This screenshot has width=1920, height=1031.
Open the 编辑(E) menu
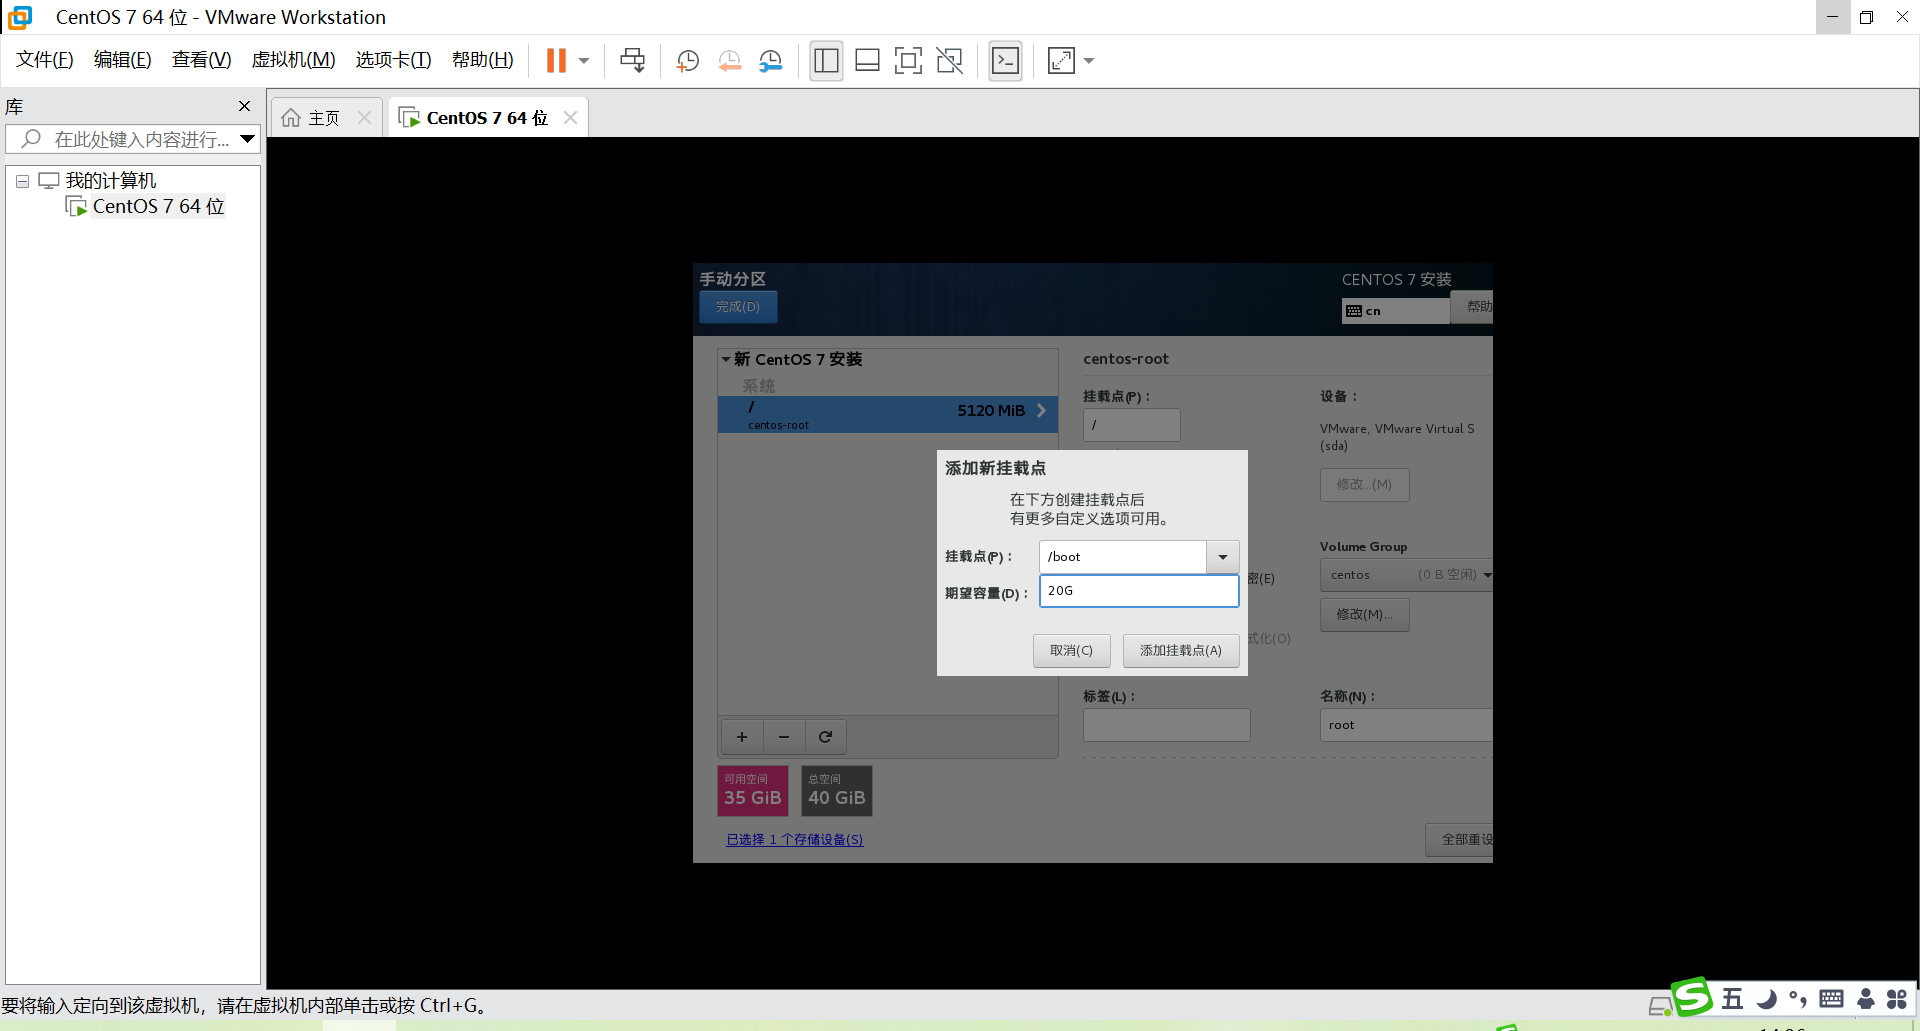[123, 60]
